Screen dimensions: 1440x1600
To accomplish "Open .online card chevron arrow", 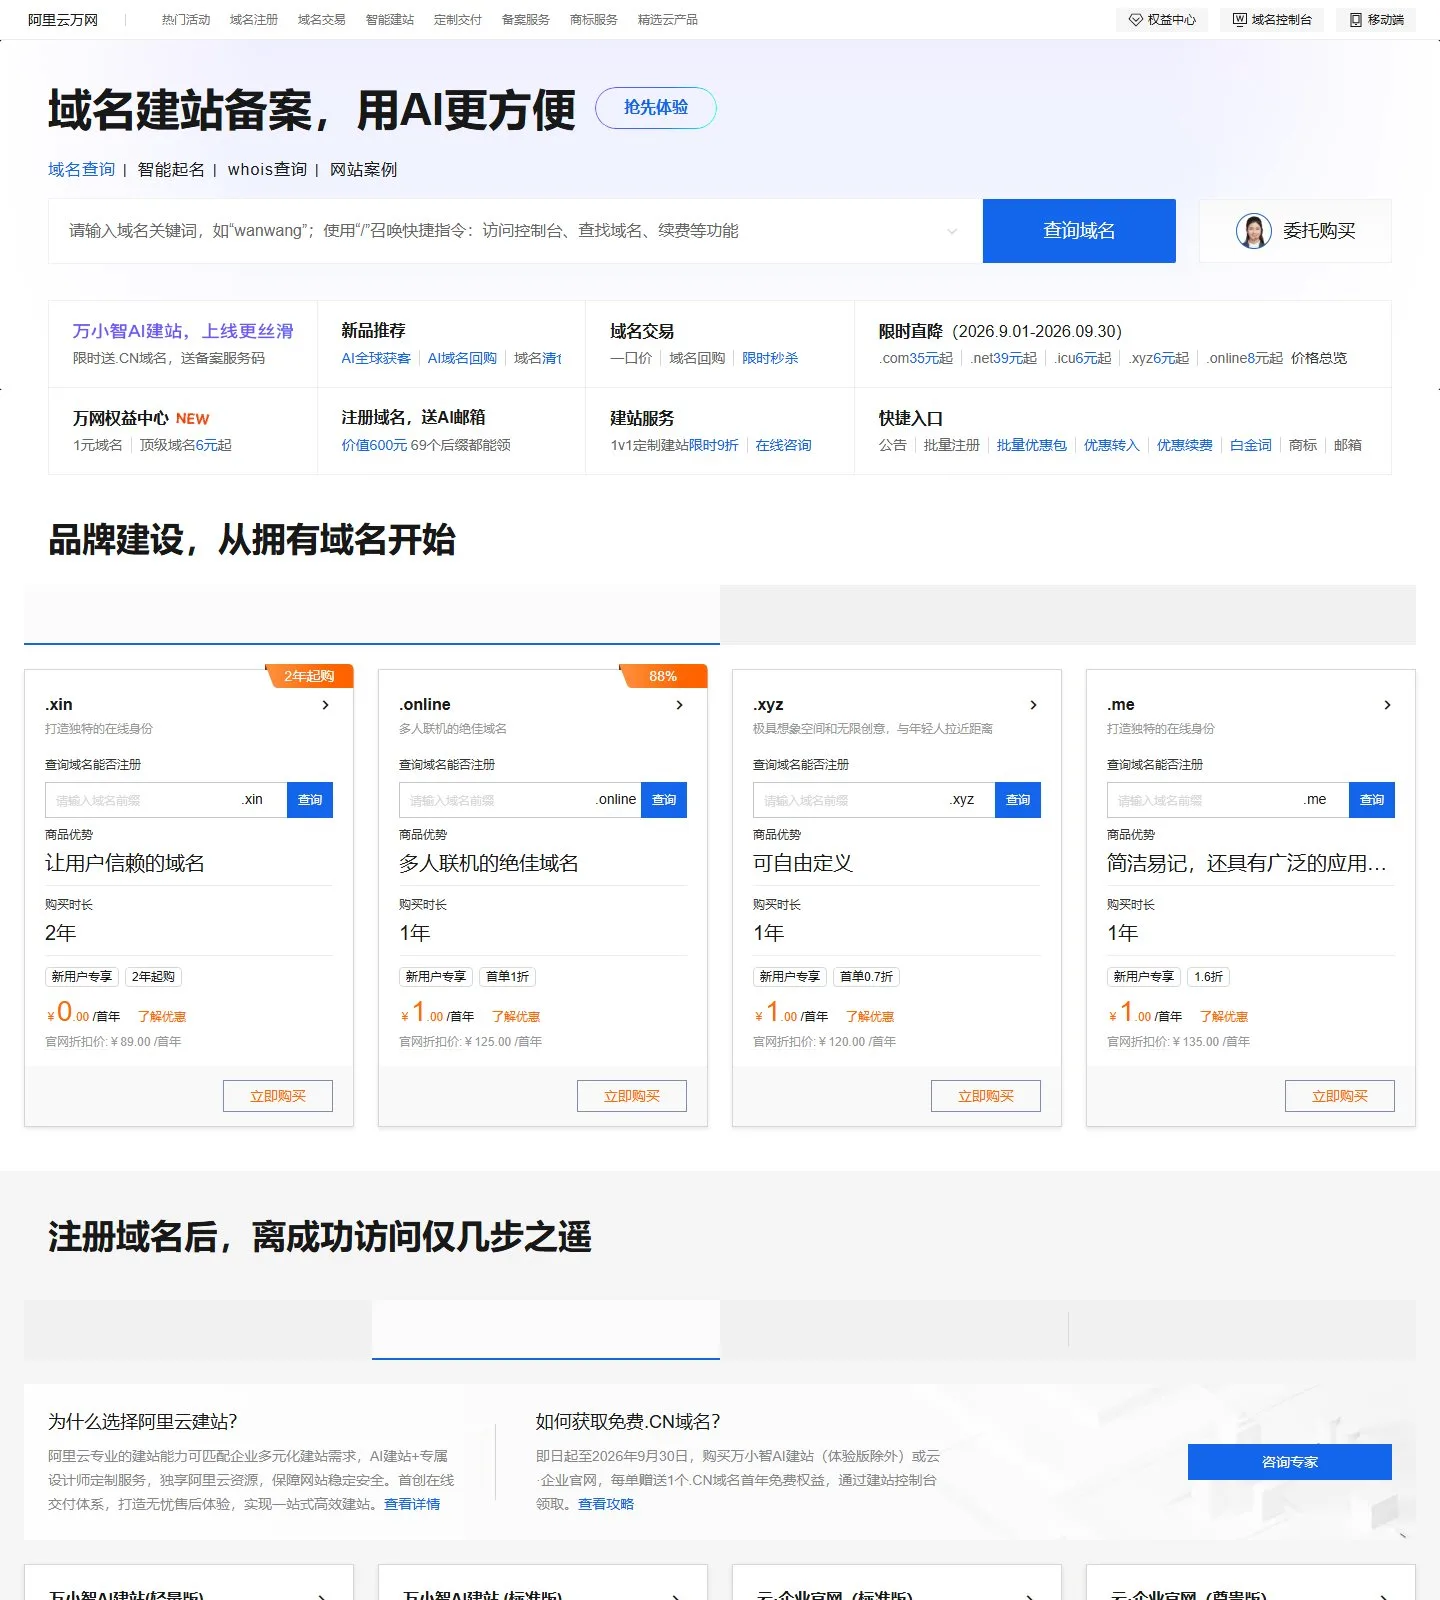I will (679, 705).
